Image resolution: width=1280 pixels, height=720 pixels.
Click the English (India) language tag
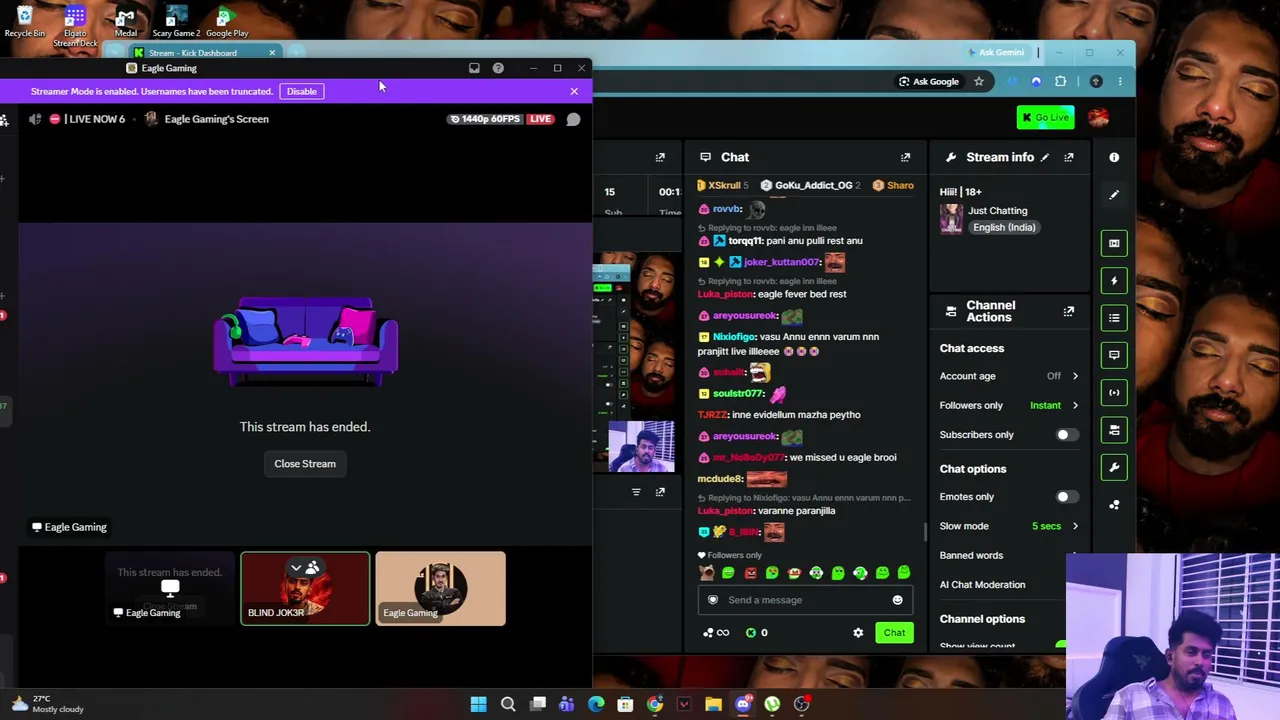[x=1004, y=227]
